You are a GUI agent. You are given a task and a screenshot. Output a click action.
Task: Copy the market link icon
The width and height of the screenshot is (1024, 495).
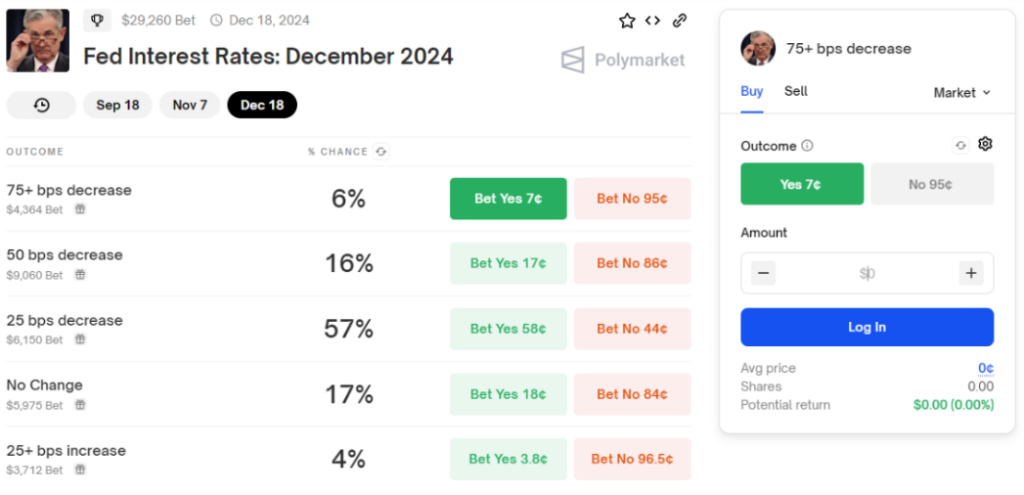[x=680, y=20]
